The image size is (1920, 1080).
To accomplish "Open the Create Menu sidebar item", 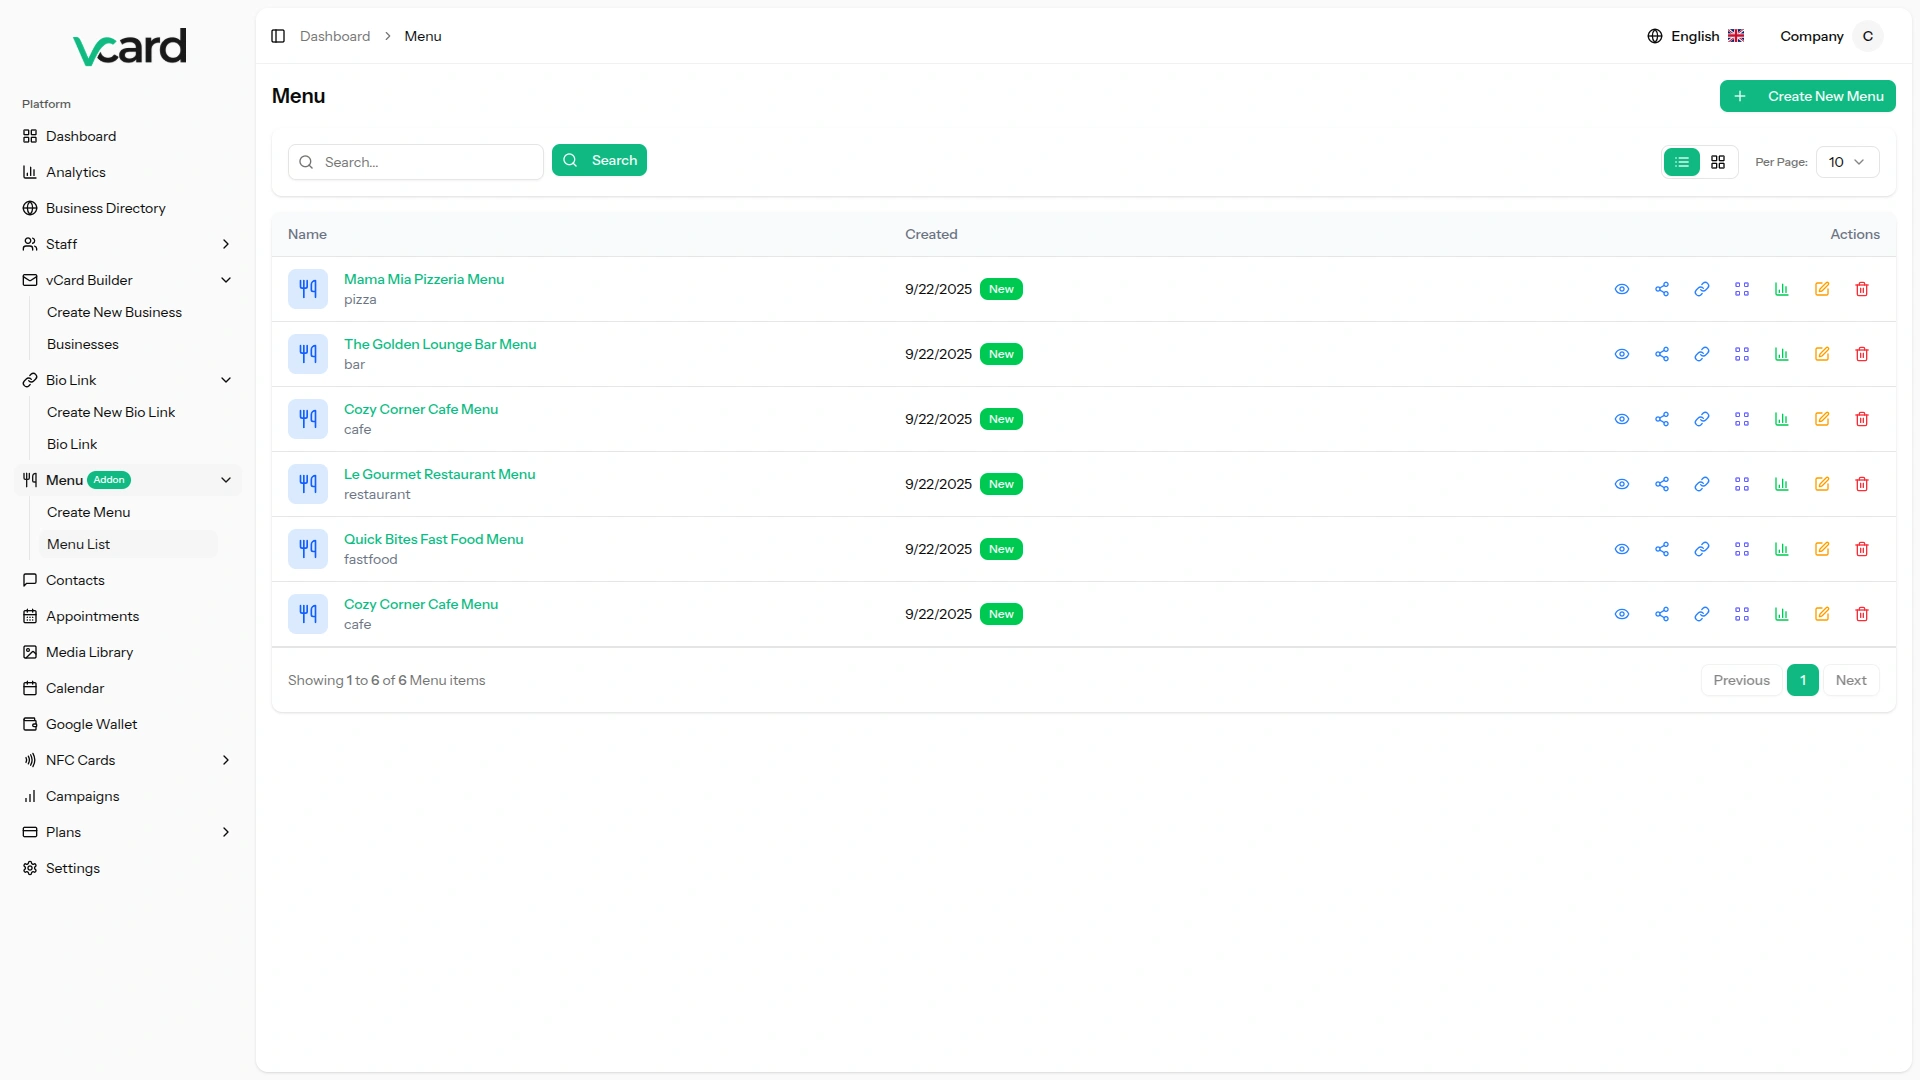I will click(89, 512).
